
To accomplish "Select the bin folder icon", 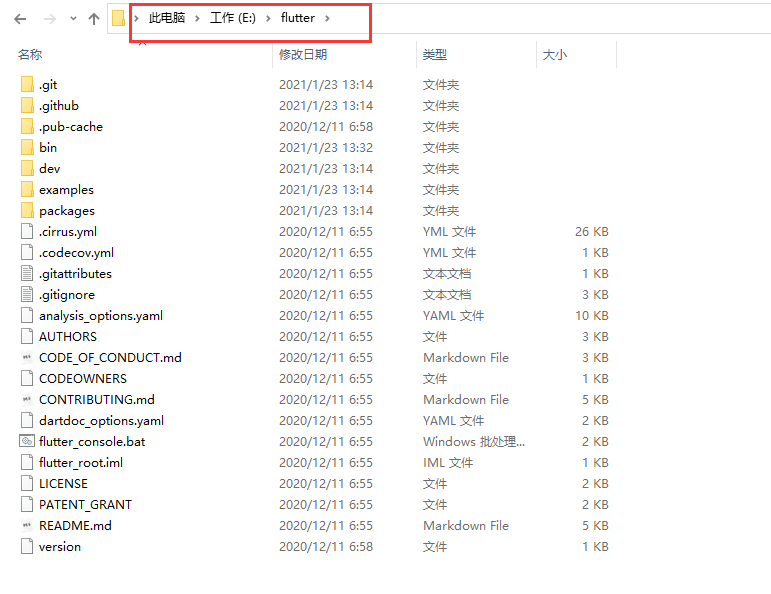I will [28, 148].
